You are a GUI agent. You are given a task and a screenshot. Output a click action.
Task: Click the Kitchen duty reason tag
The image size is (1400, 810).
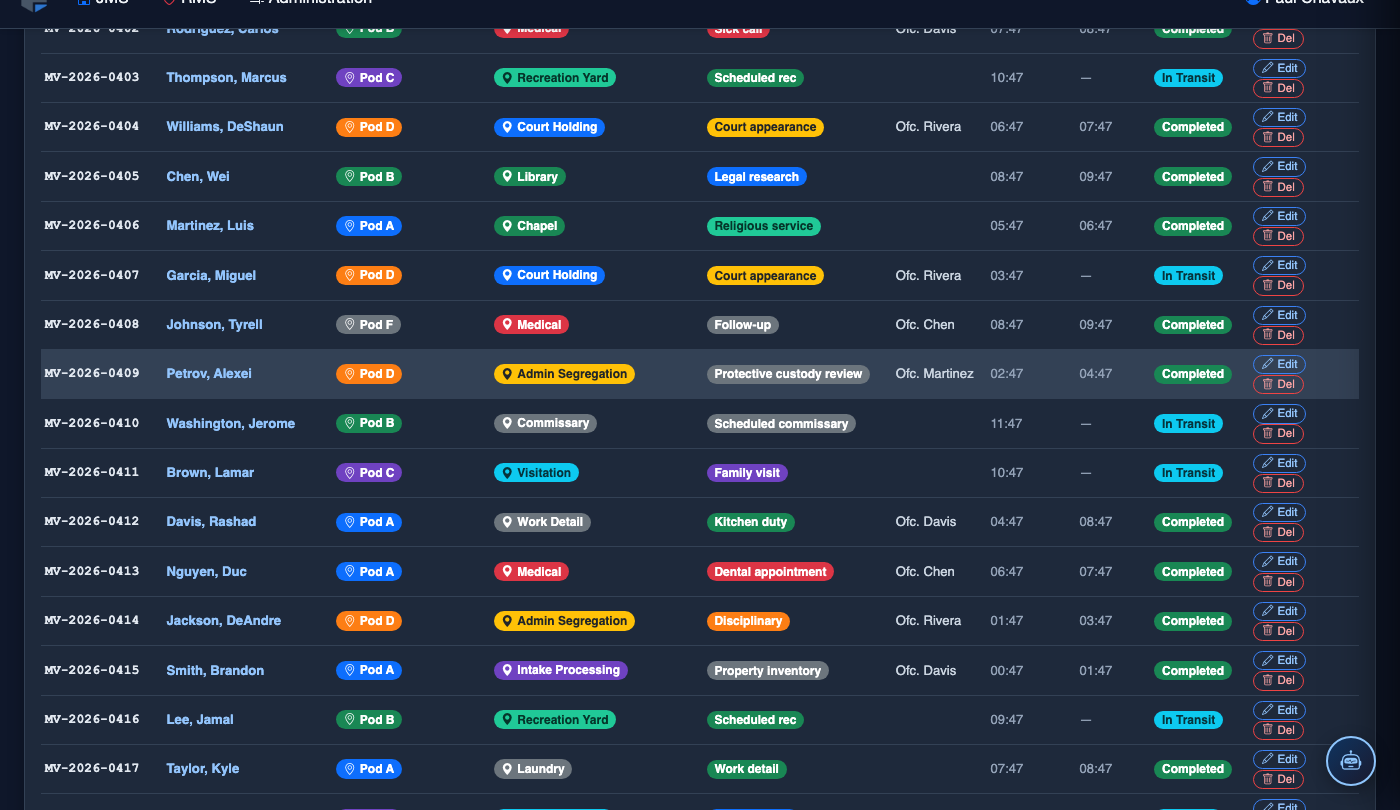tap(751, 522)
